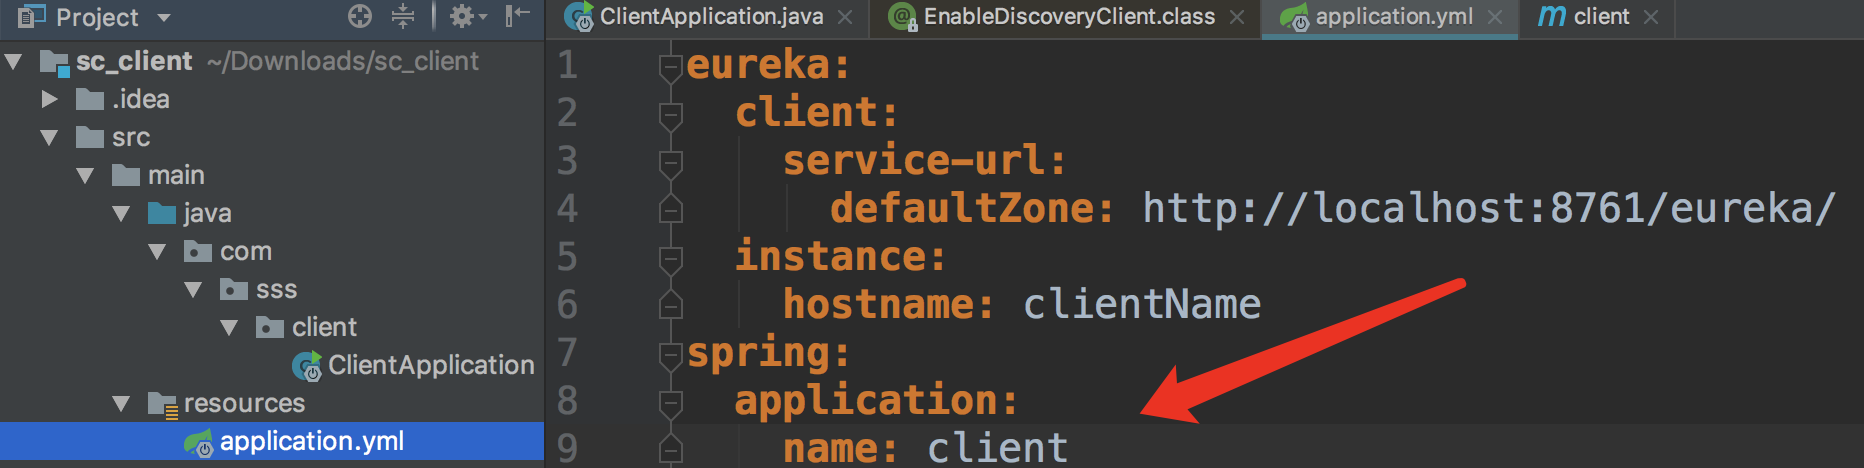Collapse the java source folder
This screenshot has width=1864, height=468.
point(122,214)
